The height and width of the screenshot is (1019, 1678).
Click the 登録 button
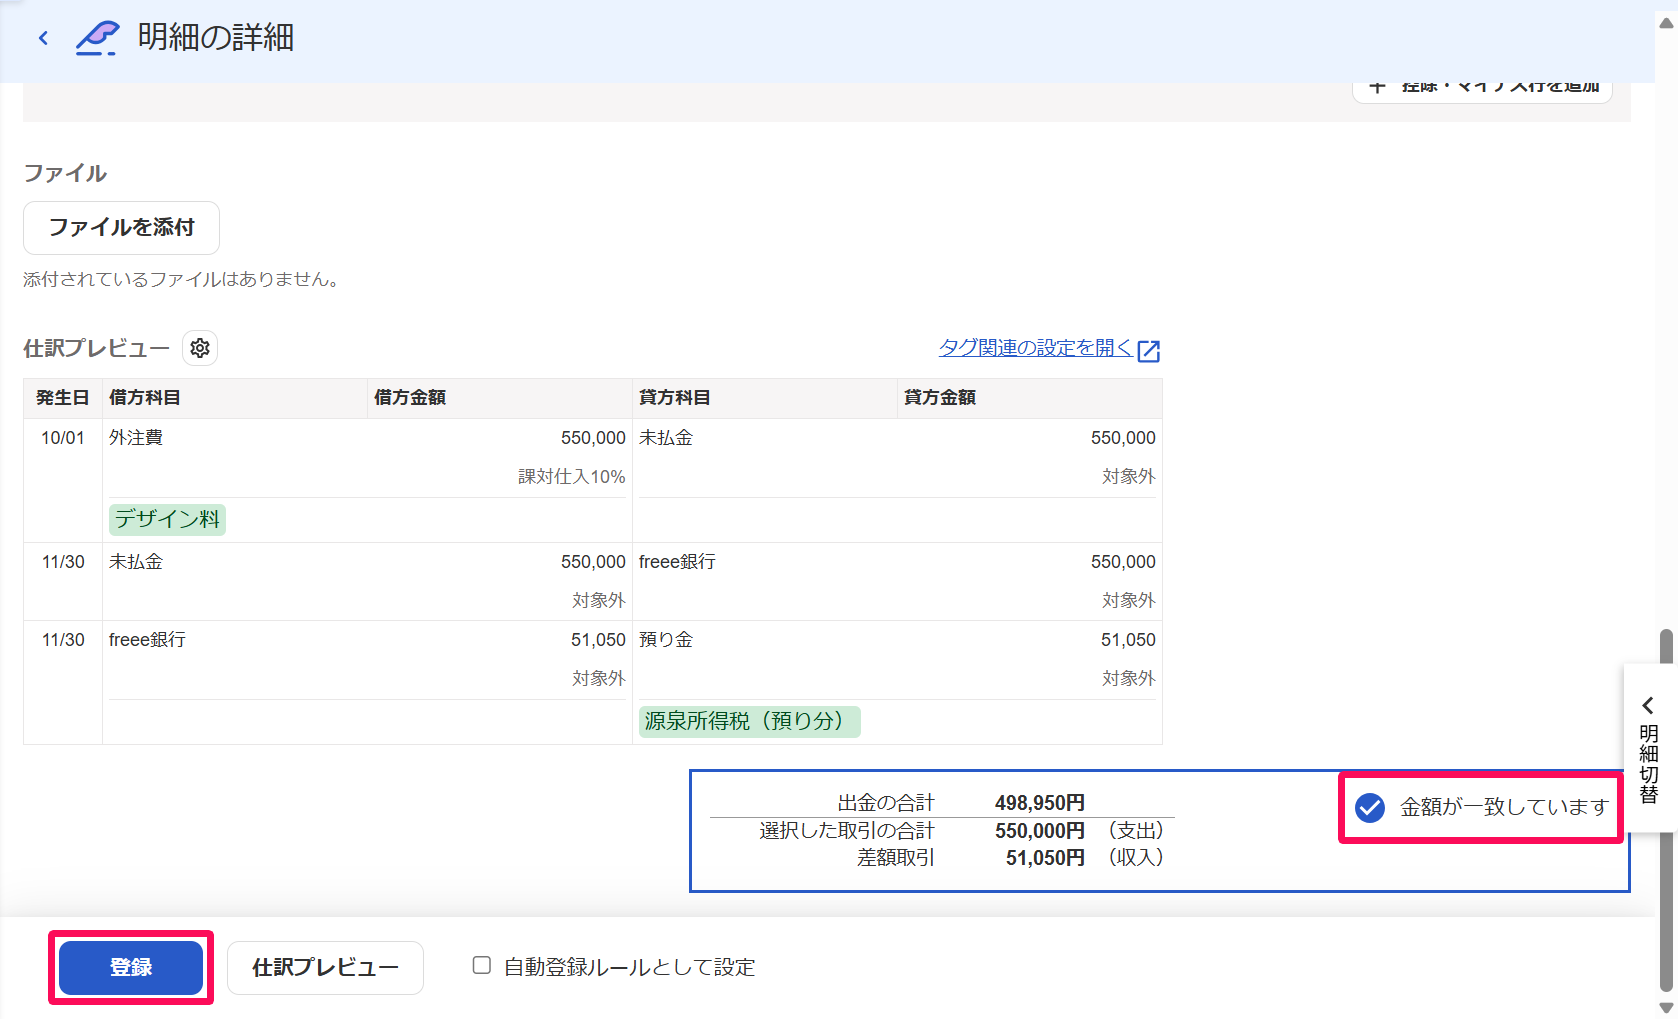[x=131, y=967]
